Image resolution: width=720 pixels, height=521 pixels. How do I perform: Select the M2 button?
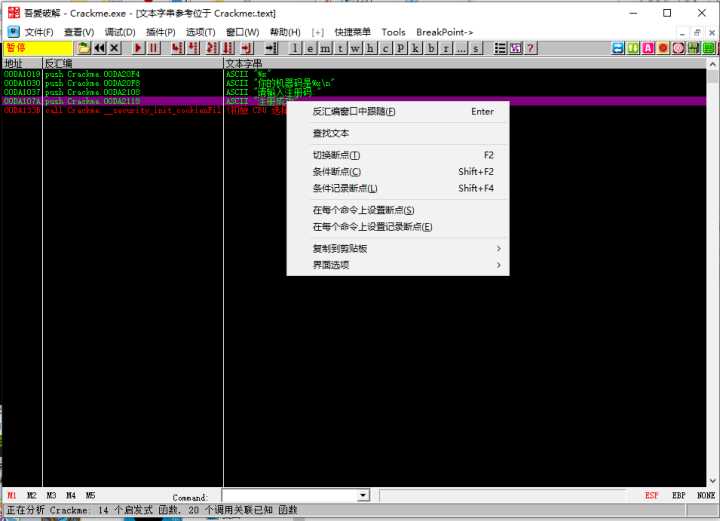point(31,495)
